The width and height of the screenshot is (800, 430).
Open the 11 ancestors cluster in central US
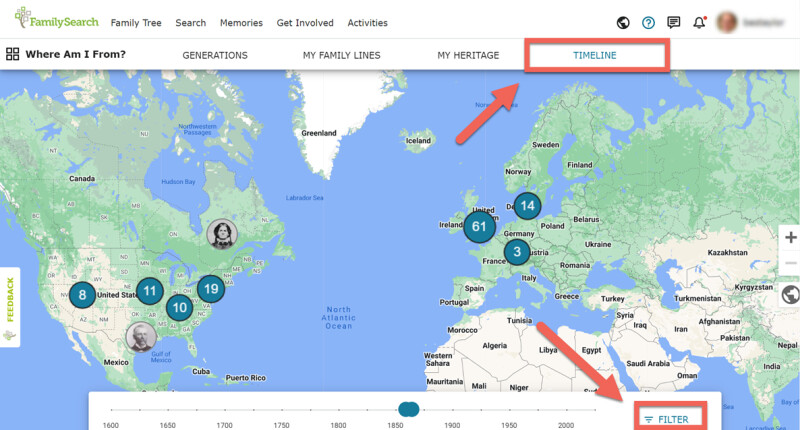[x=149, y=291]
